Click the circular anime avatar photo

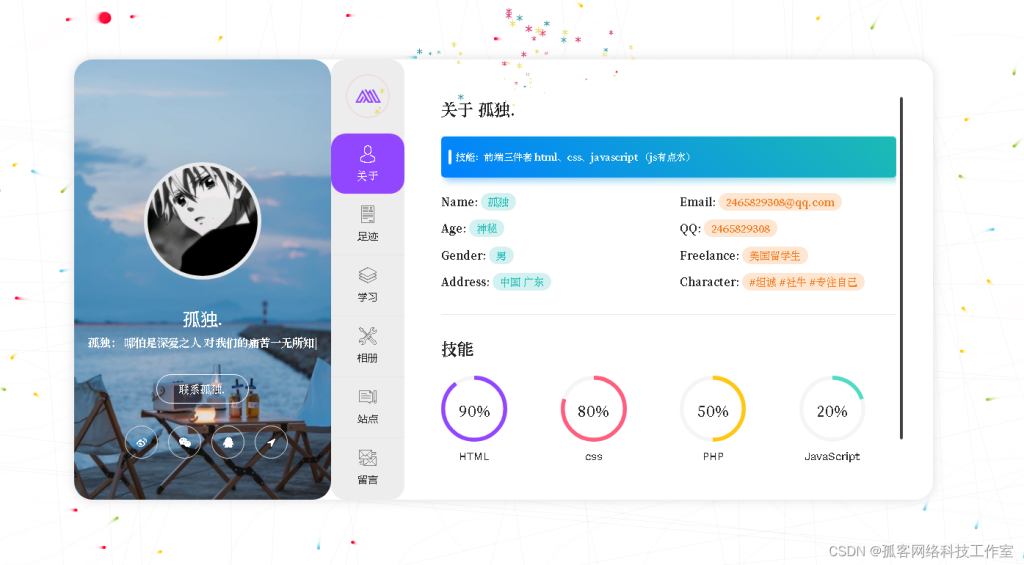tap(203, 220)
